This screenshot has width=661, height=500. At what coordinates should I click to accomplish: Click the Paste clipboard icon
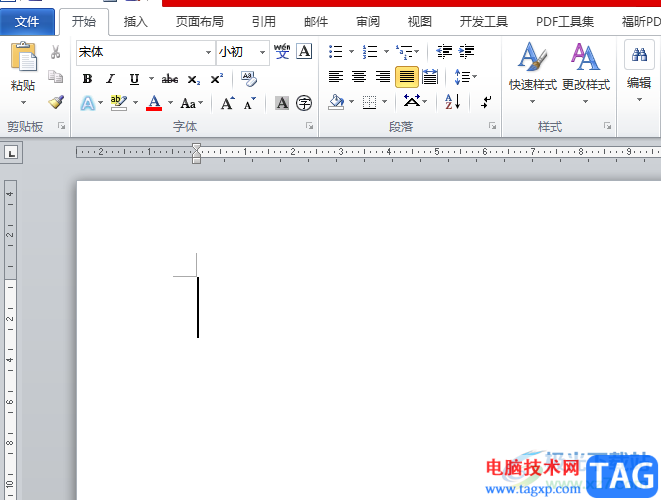pos(24,56)
